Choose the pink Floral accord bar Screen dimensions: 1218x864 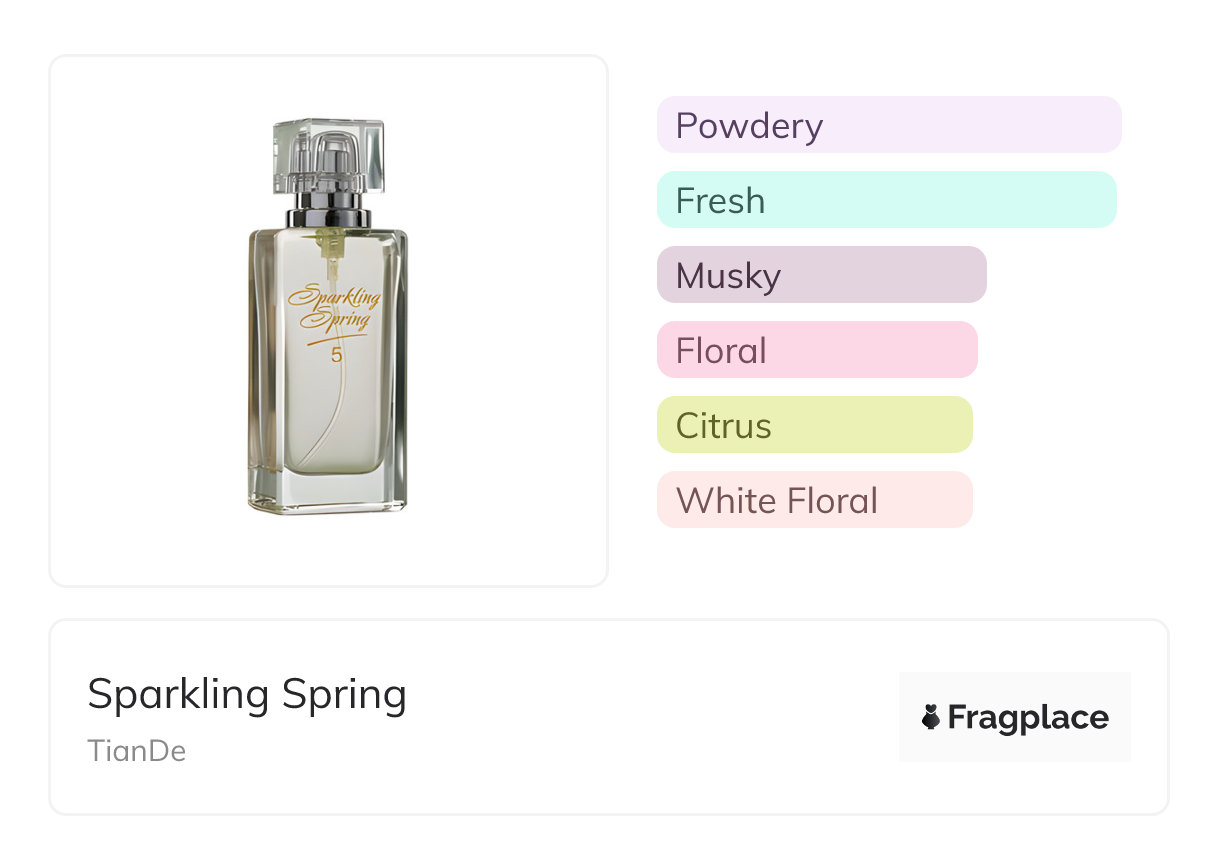click(816, 350)
